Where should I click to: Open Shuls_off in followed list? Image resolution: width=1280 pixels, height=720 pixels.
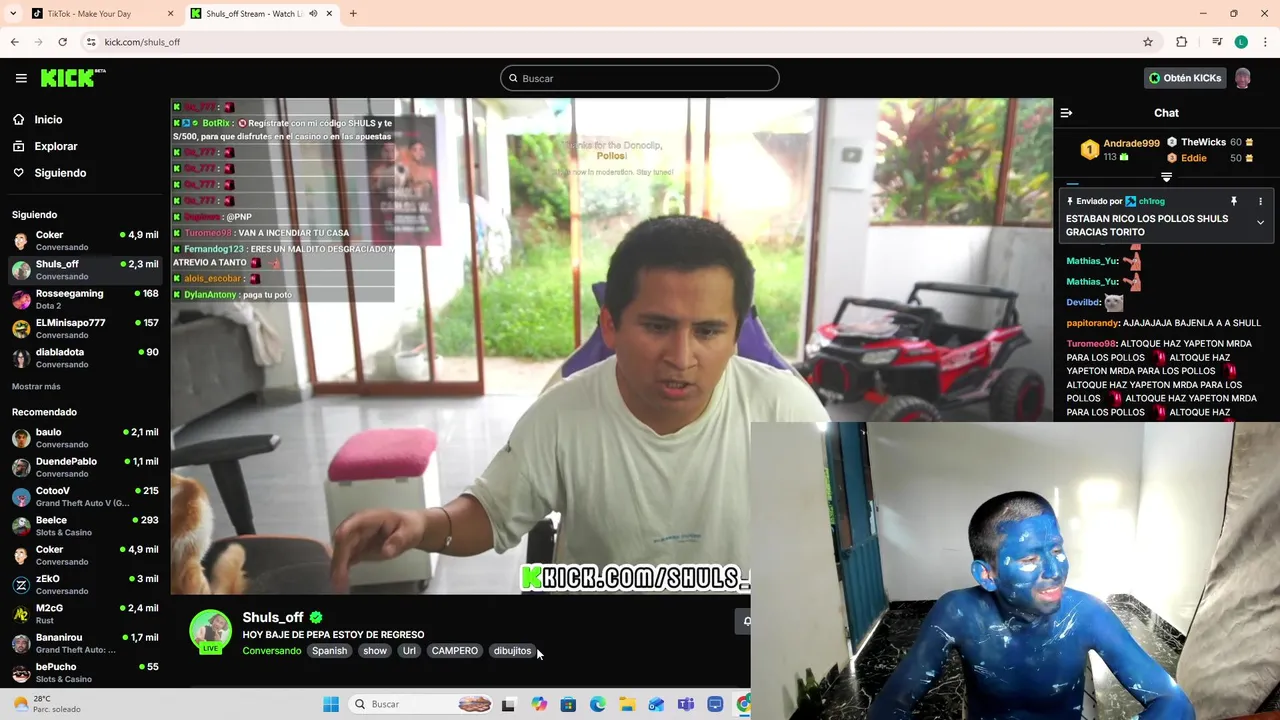click(x=85, y=270)
